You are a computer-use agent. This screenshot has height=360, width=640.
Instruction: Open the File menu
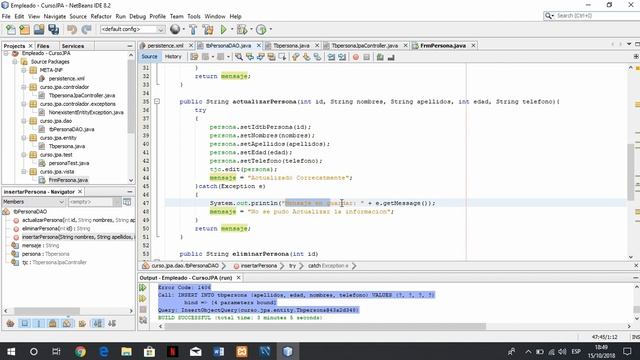coord(6,16)
